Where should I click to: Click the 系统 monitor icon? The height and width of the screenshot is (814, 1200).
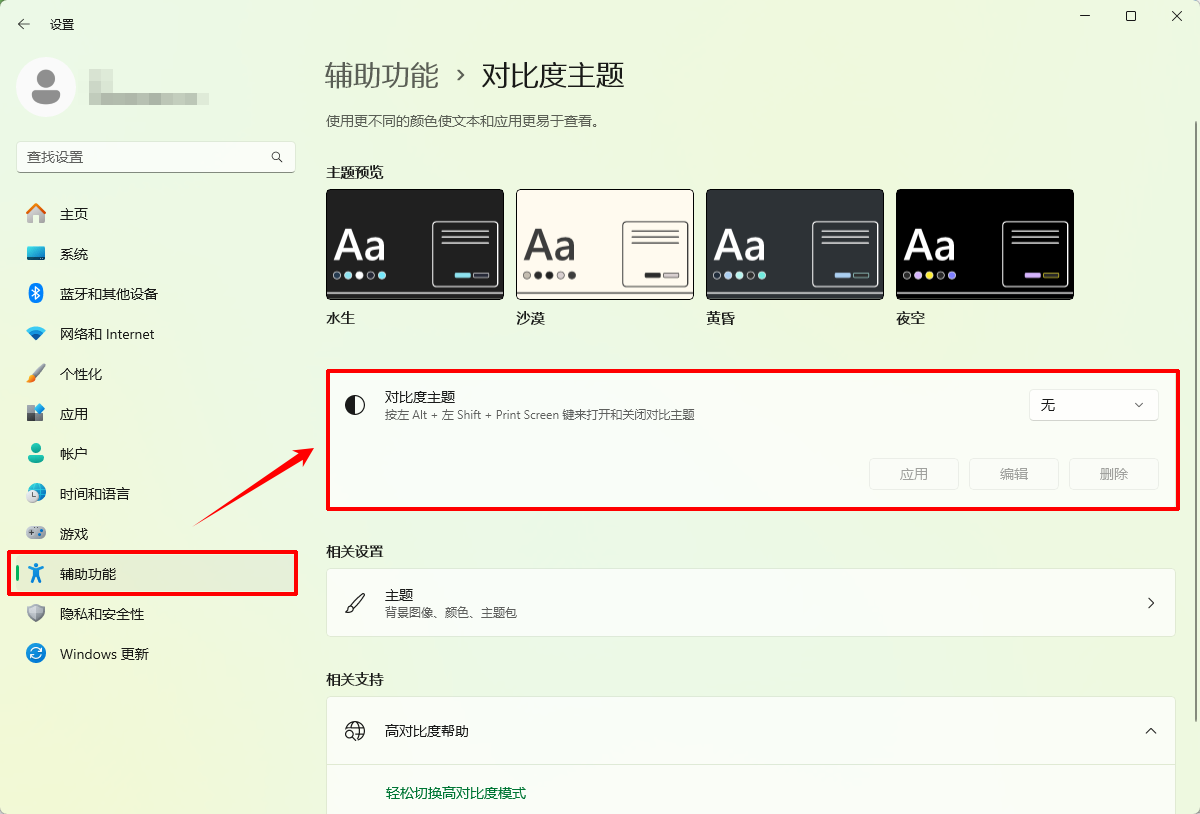pyautogui.click(x=36, y=254)
